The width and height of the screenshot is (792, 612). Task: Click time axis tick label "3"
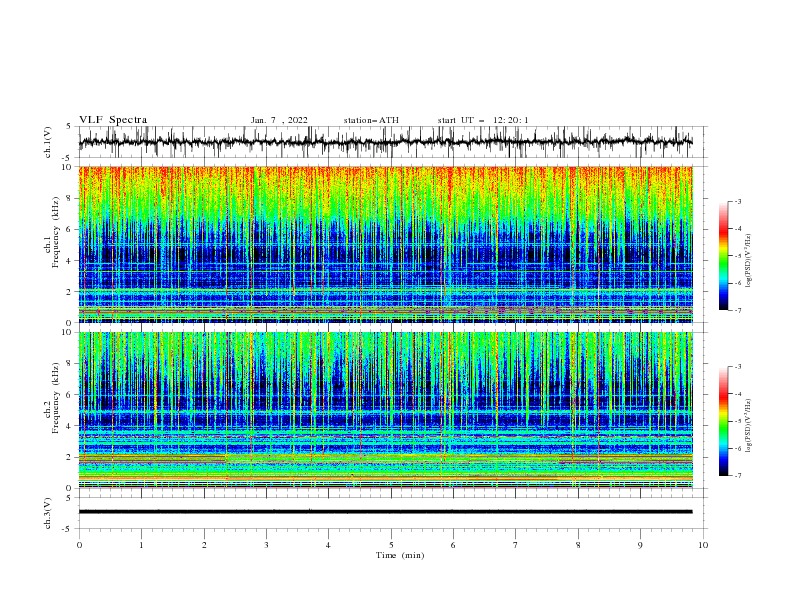[x=266, y=545]
